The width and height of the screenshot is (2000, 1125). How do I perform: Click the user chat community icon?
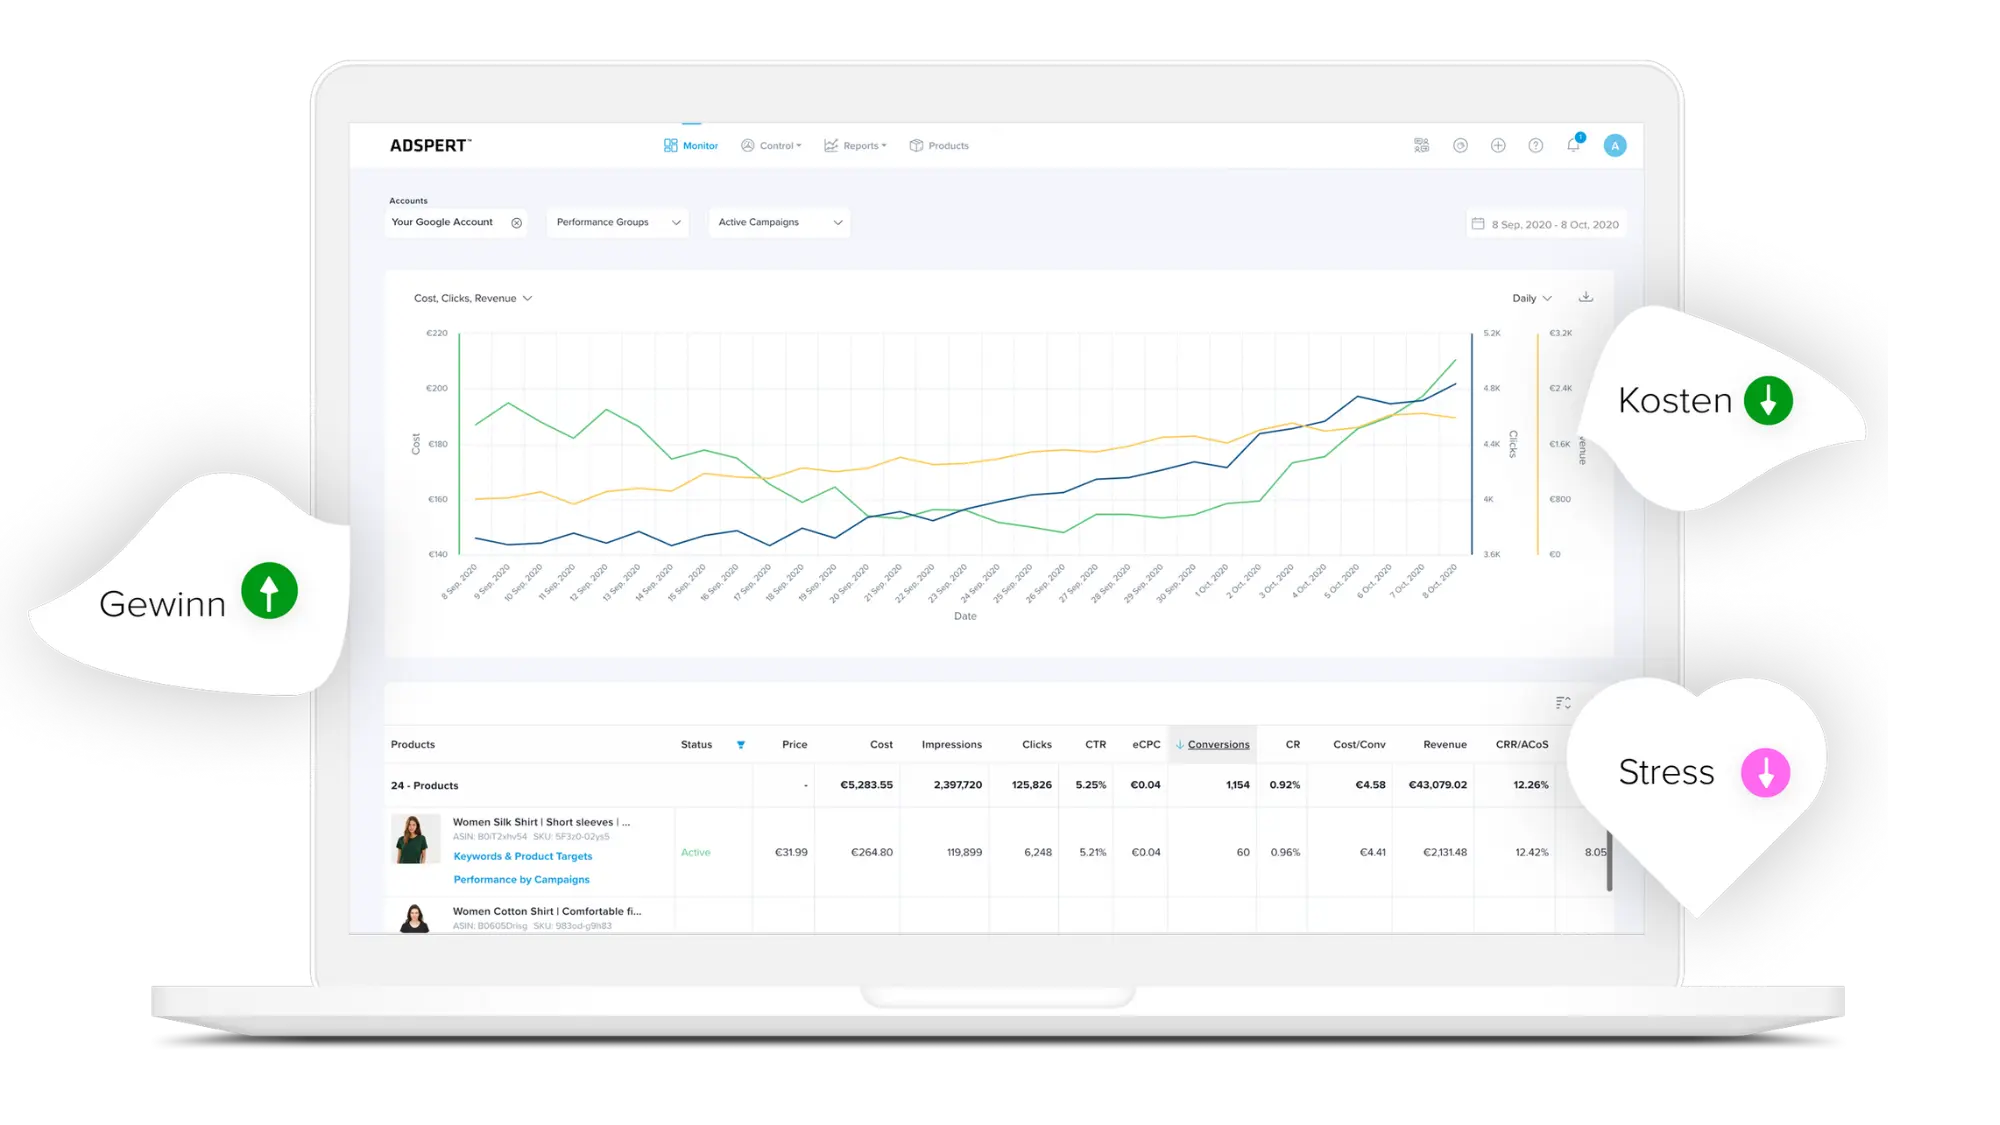pyautogui.click(x=1421, y=145)
